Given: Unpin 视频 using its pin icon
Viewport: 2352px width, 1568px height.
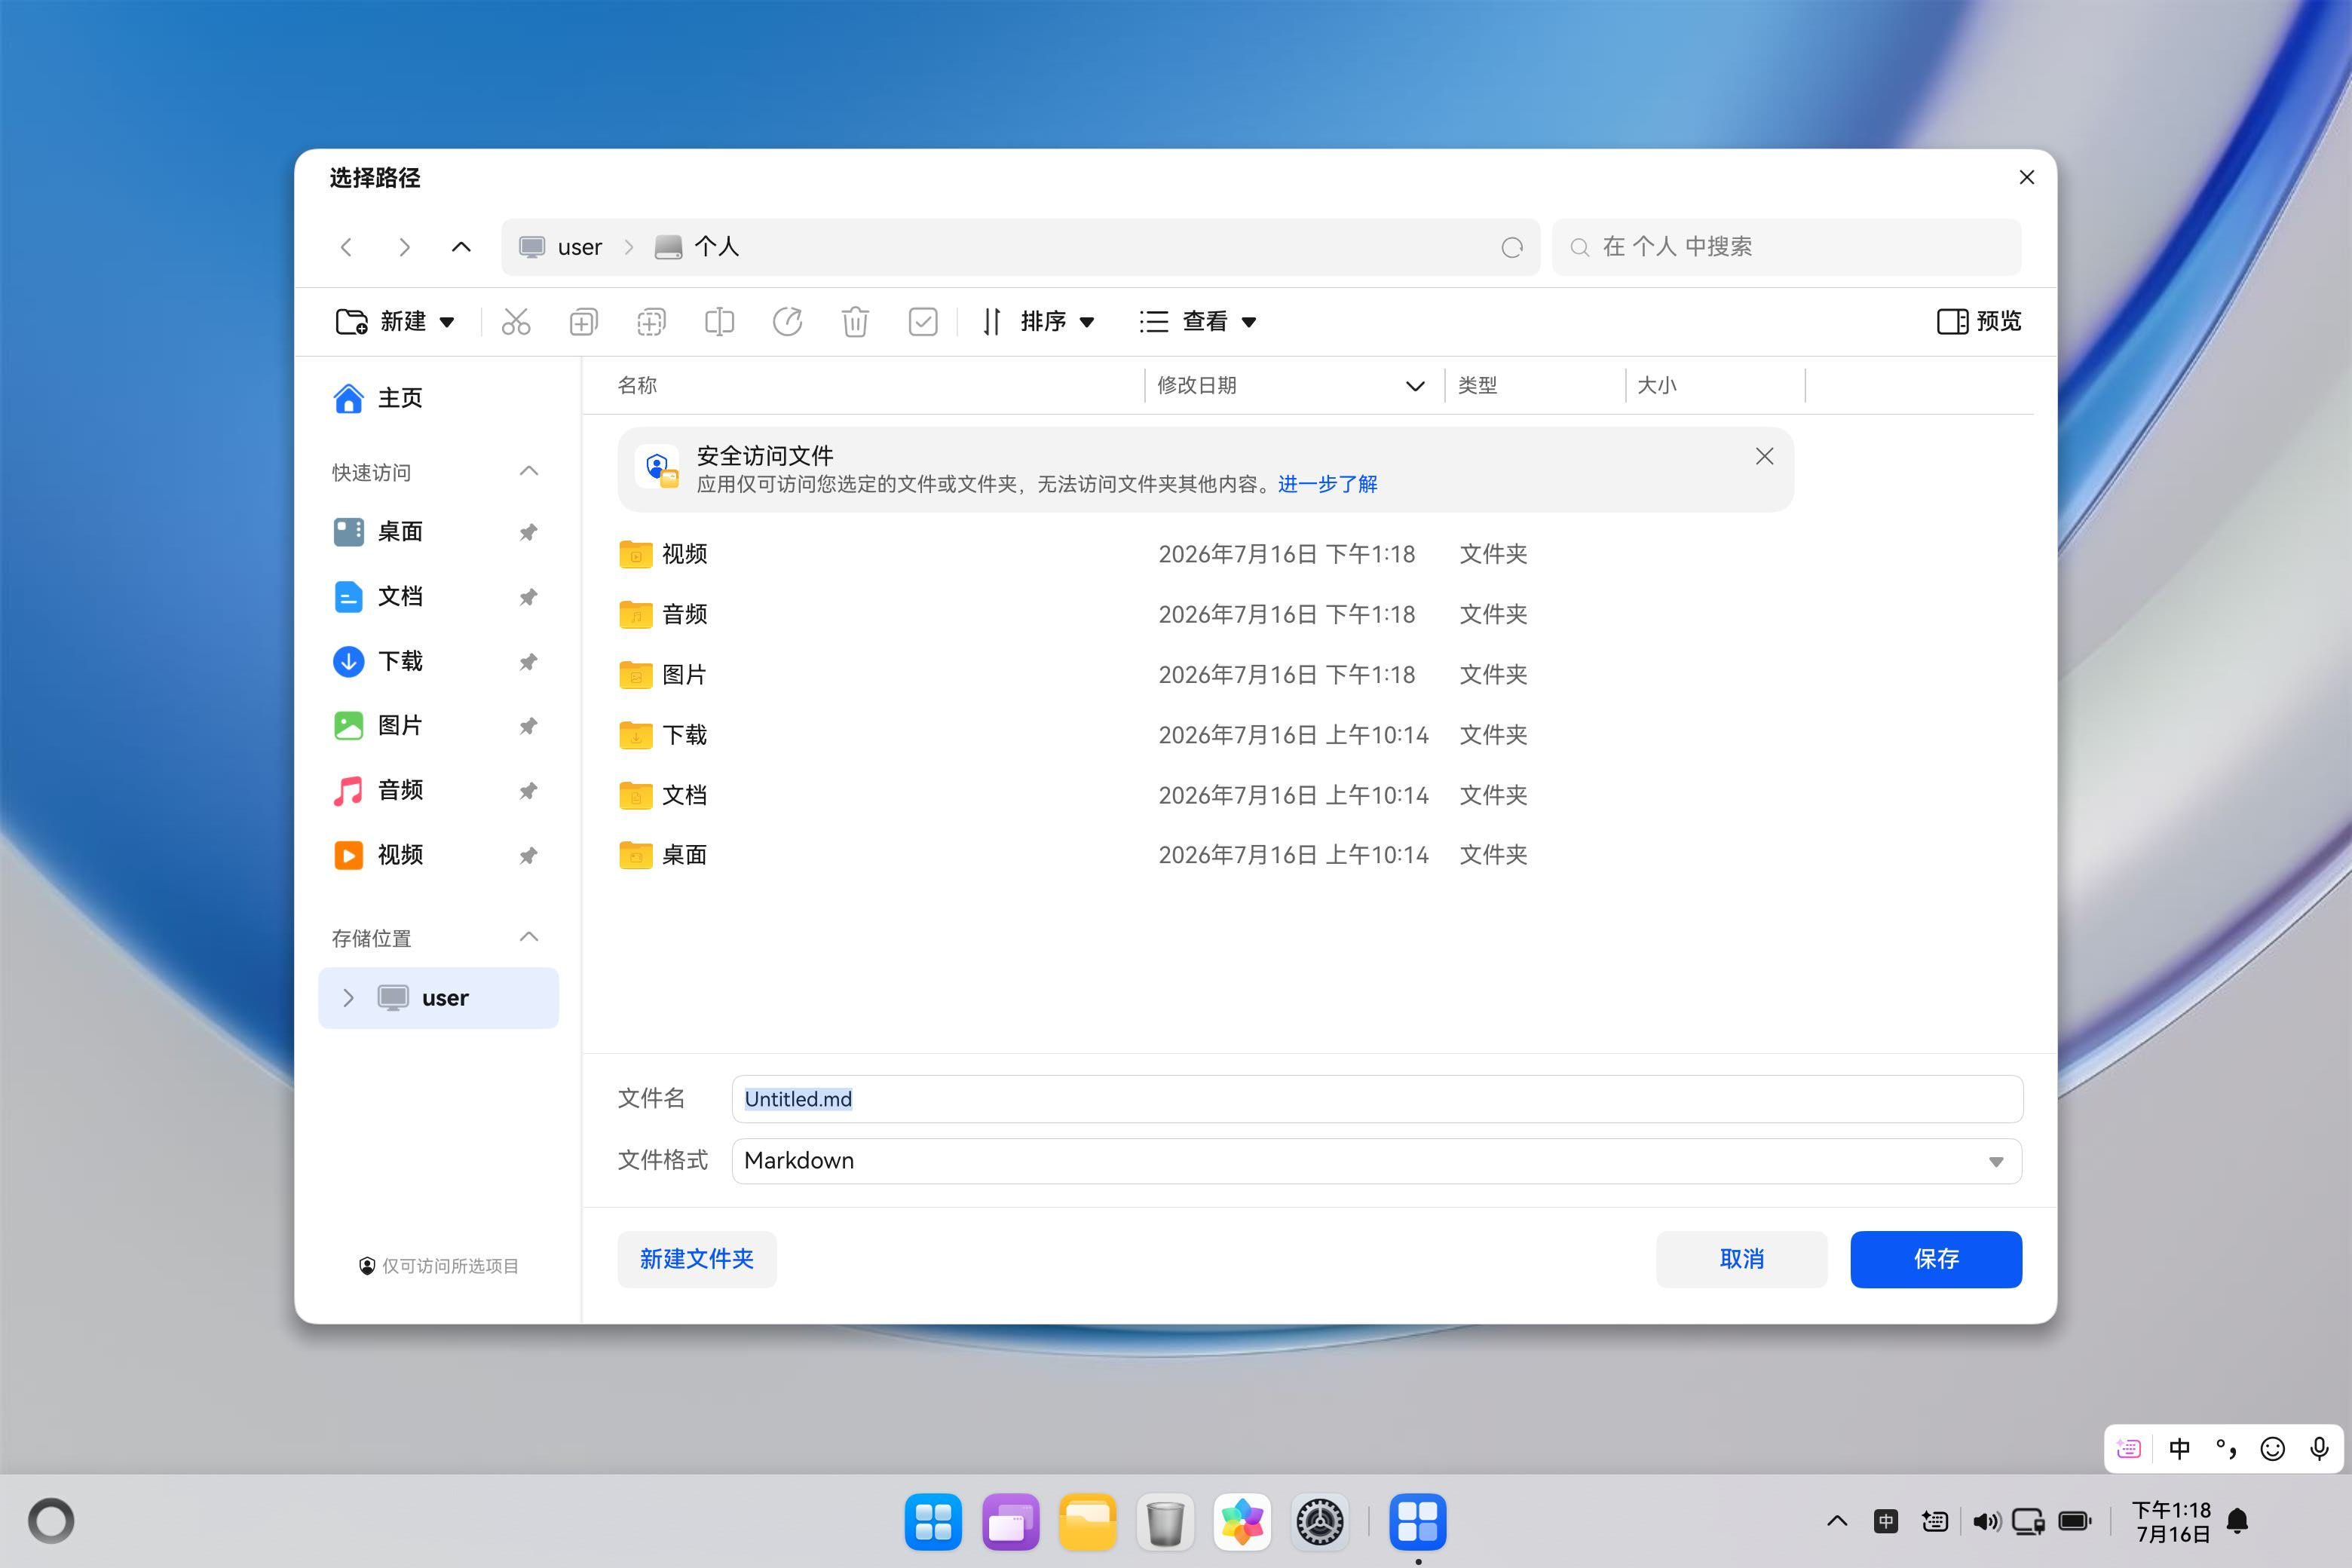Looking at the screenshot, I should 528,855.
